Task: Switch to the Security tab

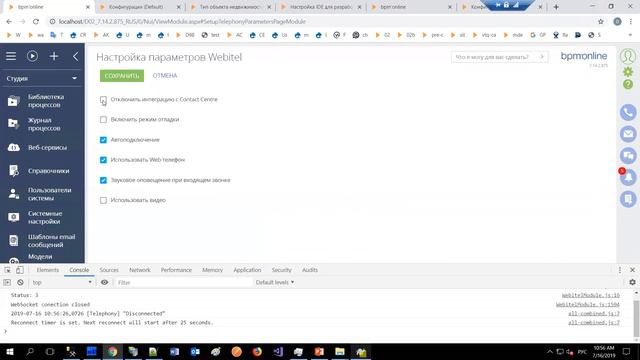Action: (x=282, y=270)
